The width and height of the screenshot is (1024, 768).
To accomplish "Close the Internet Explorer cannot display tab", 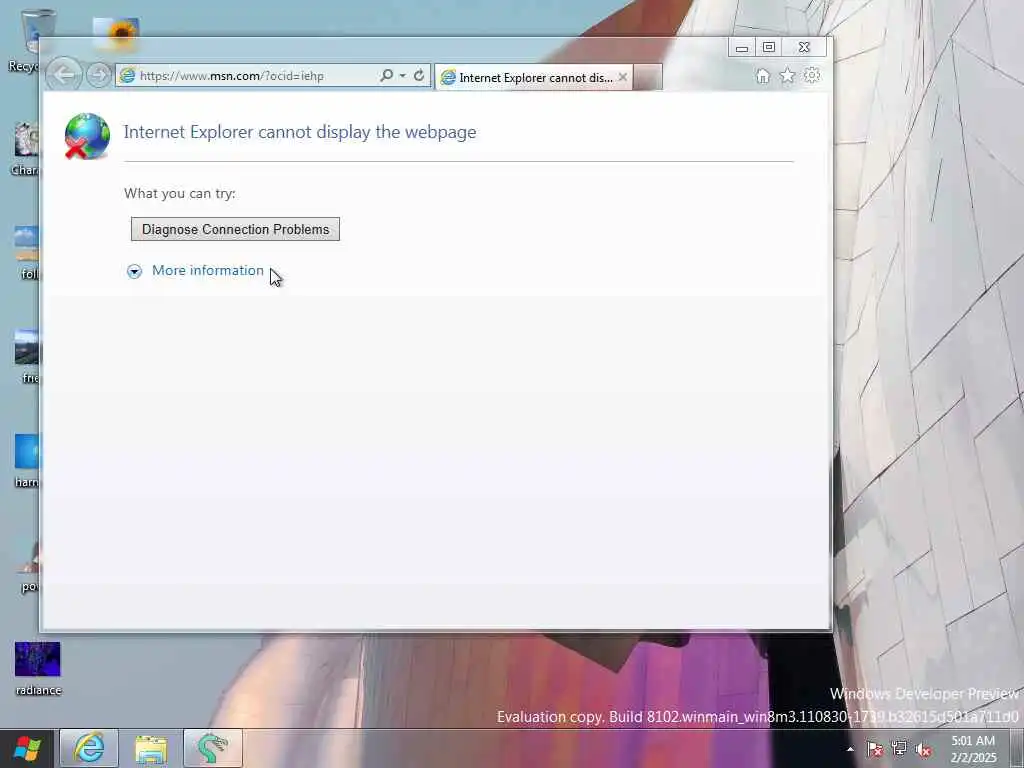I will (x=623, y=77).
